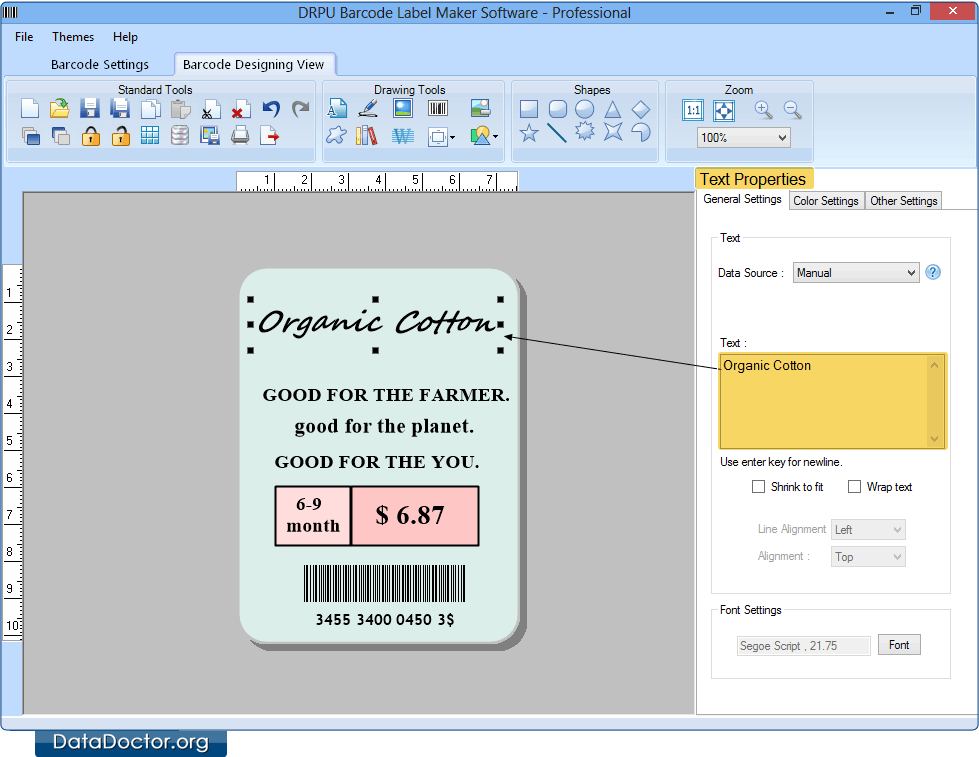The height and width of the screenshot is (757, 979).
Task: Enable the Shrink to fit checkbox
Action: coord(758,487)
